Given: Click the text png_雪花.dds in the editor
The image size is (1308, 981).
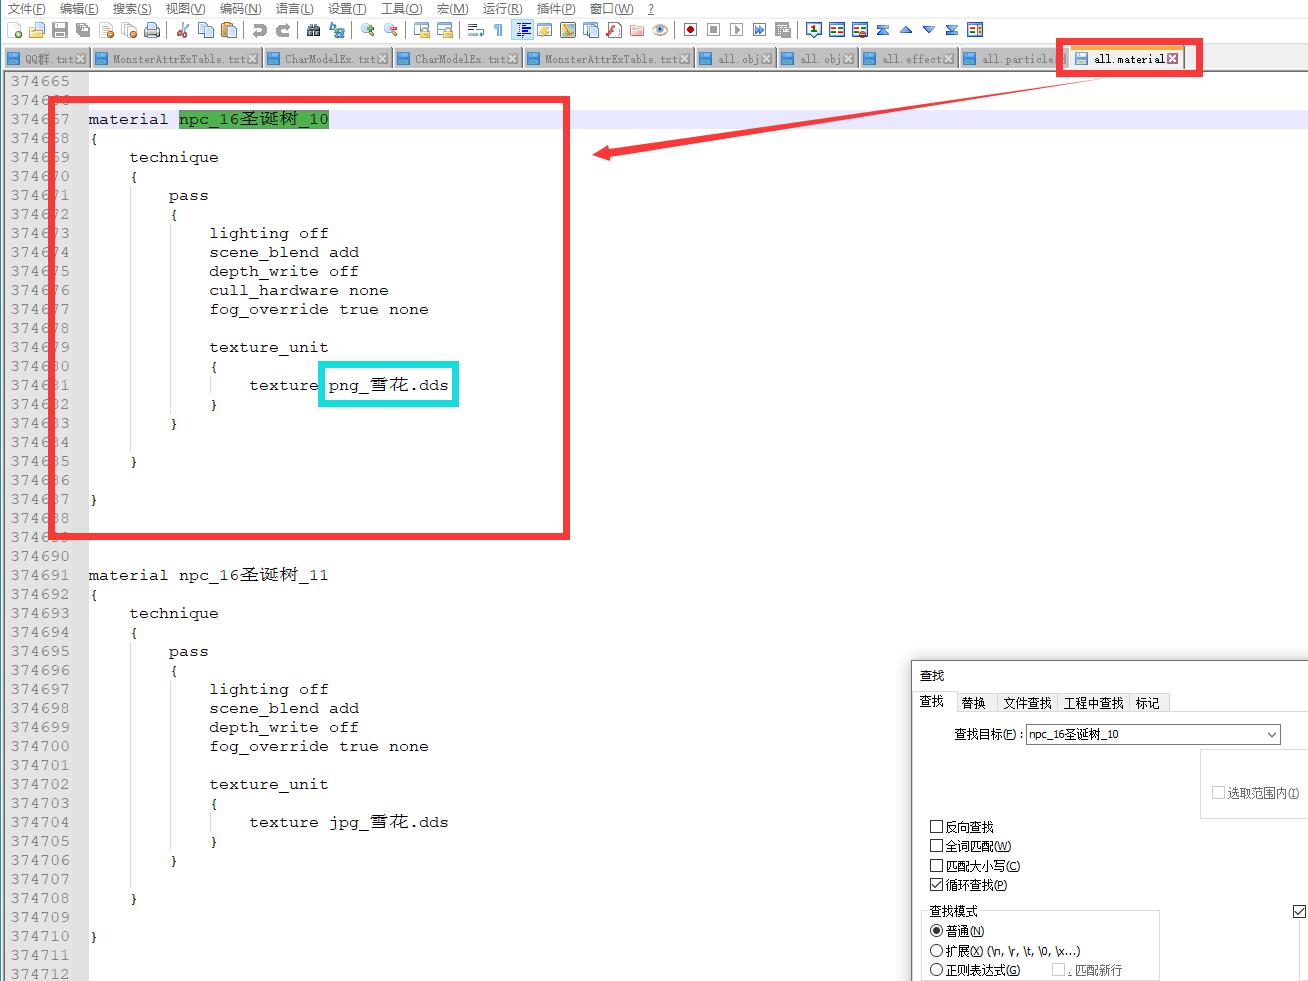Looking at the screenshot, I should tap(388, 385).
